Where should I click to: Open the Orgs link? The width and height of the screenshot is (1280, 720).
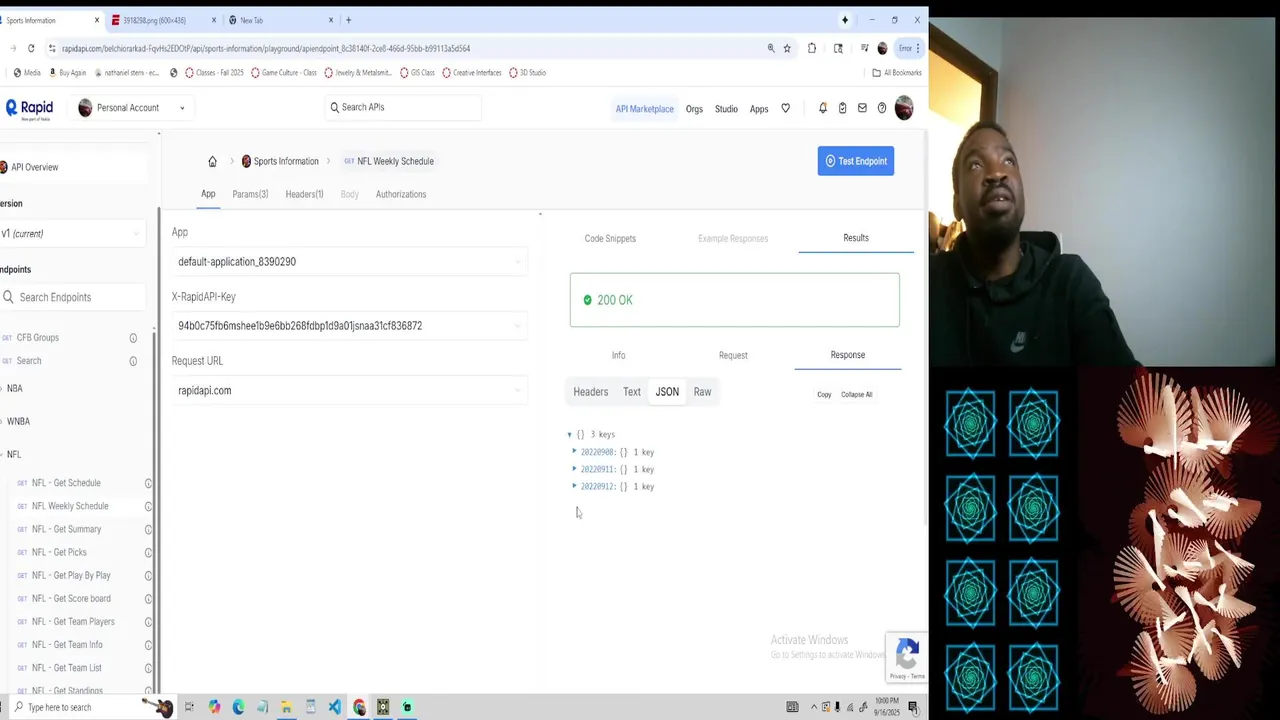point(694,109)
